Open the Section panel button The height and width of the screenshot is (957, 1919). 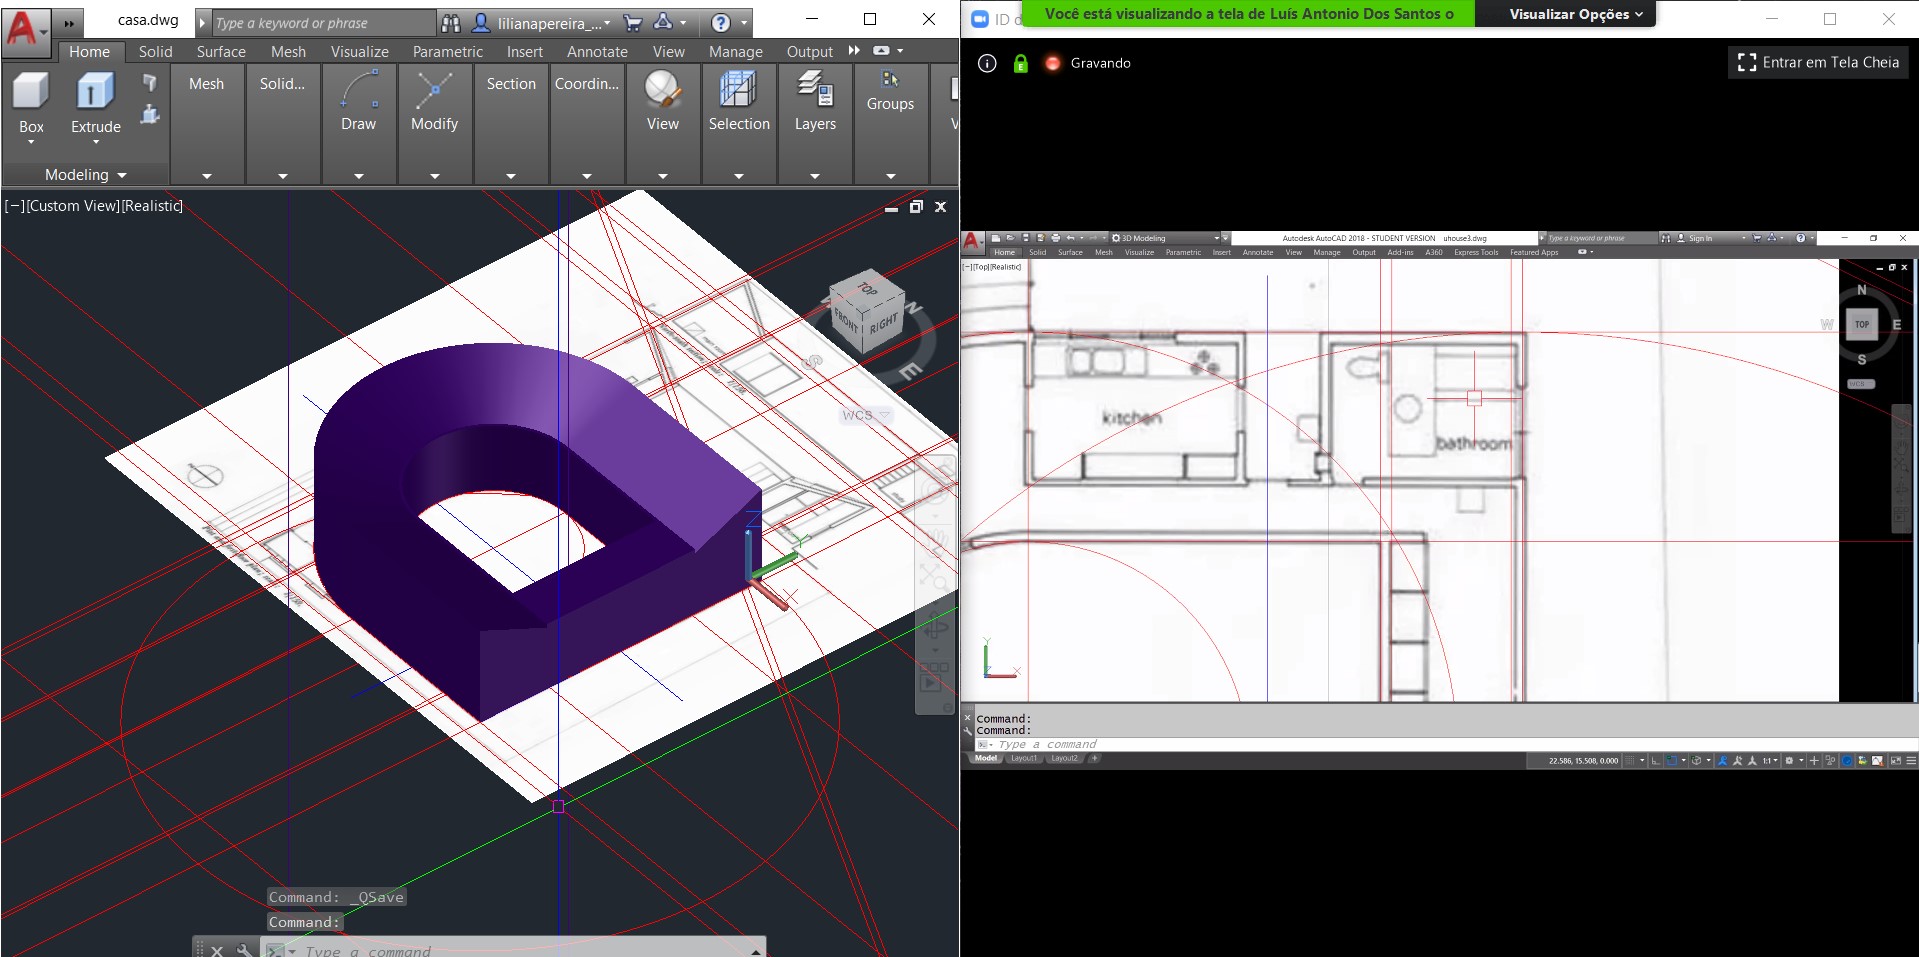click(x=511, y=84)
